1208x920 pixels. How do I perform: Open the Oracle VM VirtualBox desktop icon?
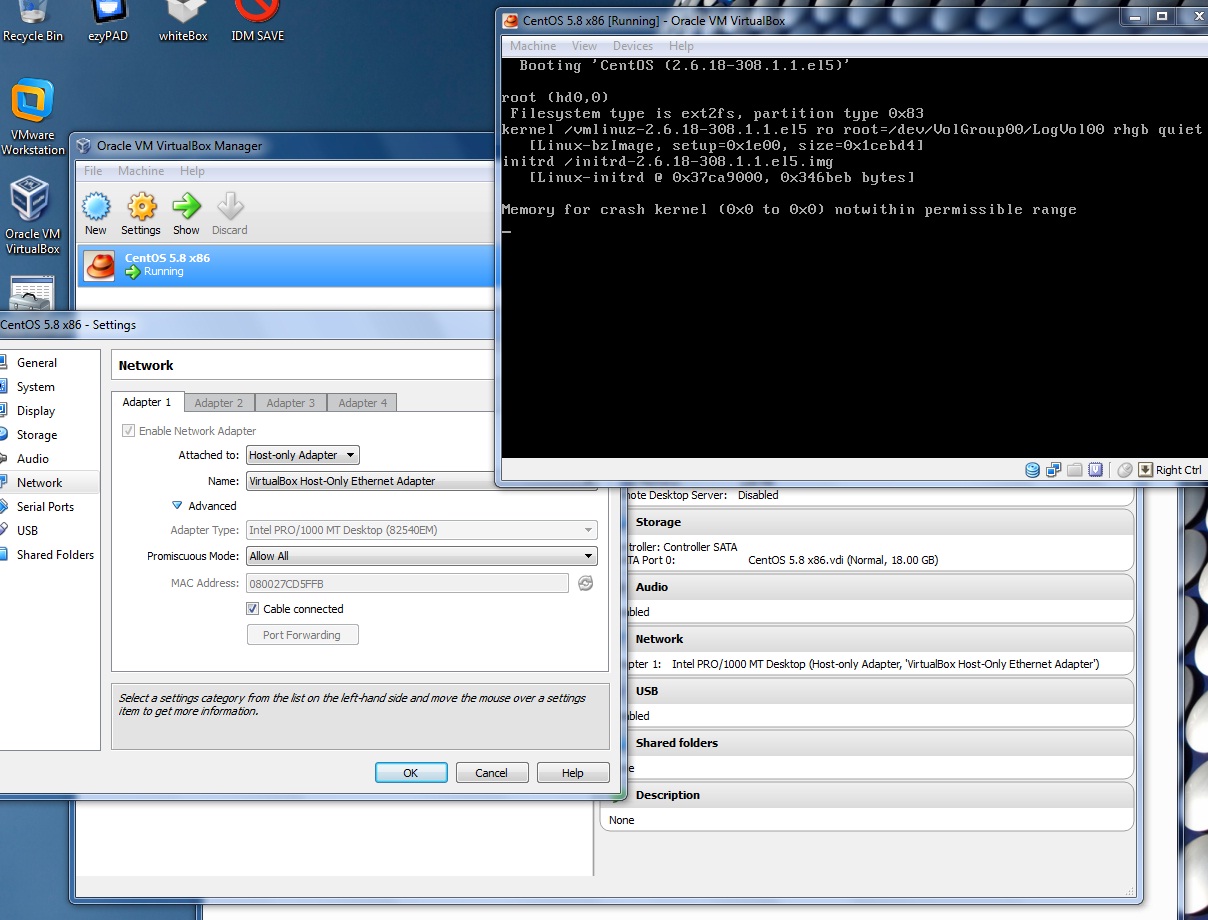[x=32, y=214]
